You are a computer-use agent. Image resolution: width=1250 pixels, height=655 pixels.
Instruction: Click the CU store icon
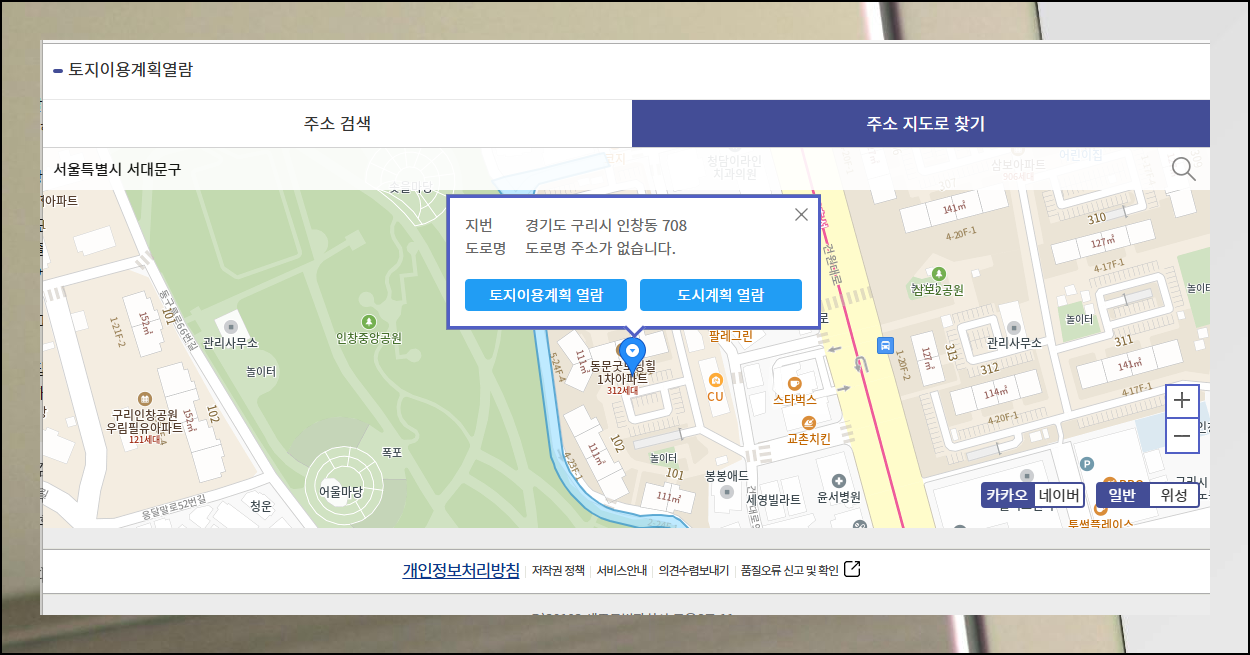(715, 380)
